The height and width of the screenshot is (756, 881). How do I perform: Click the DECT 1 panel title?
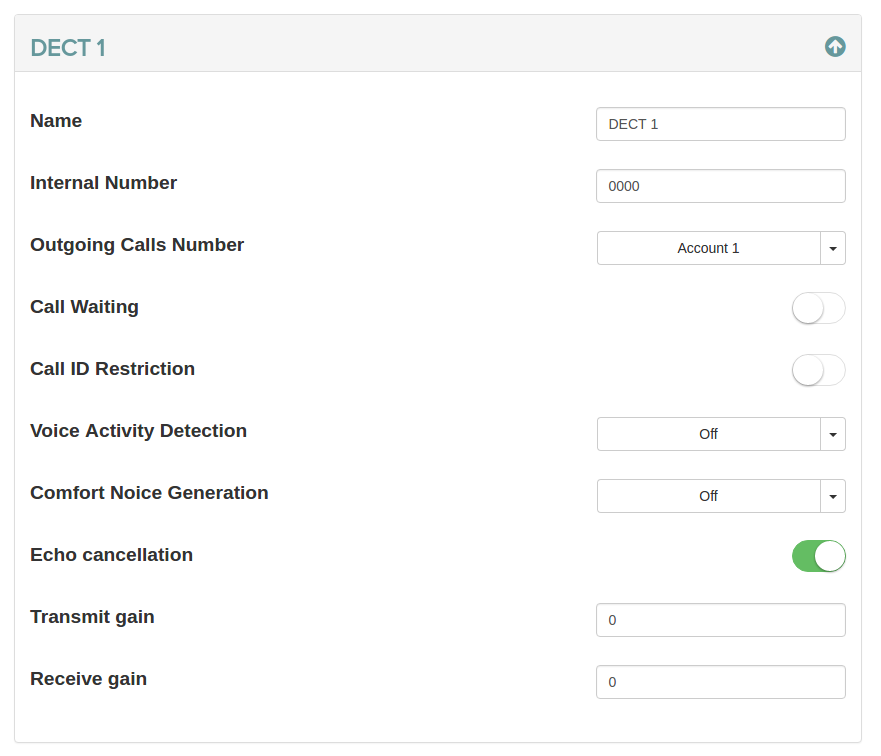pos(68,48)
